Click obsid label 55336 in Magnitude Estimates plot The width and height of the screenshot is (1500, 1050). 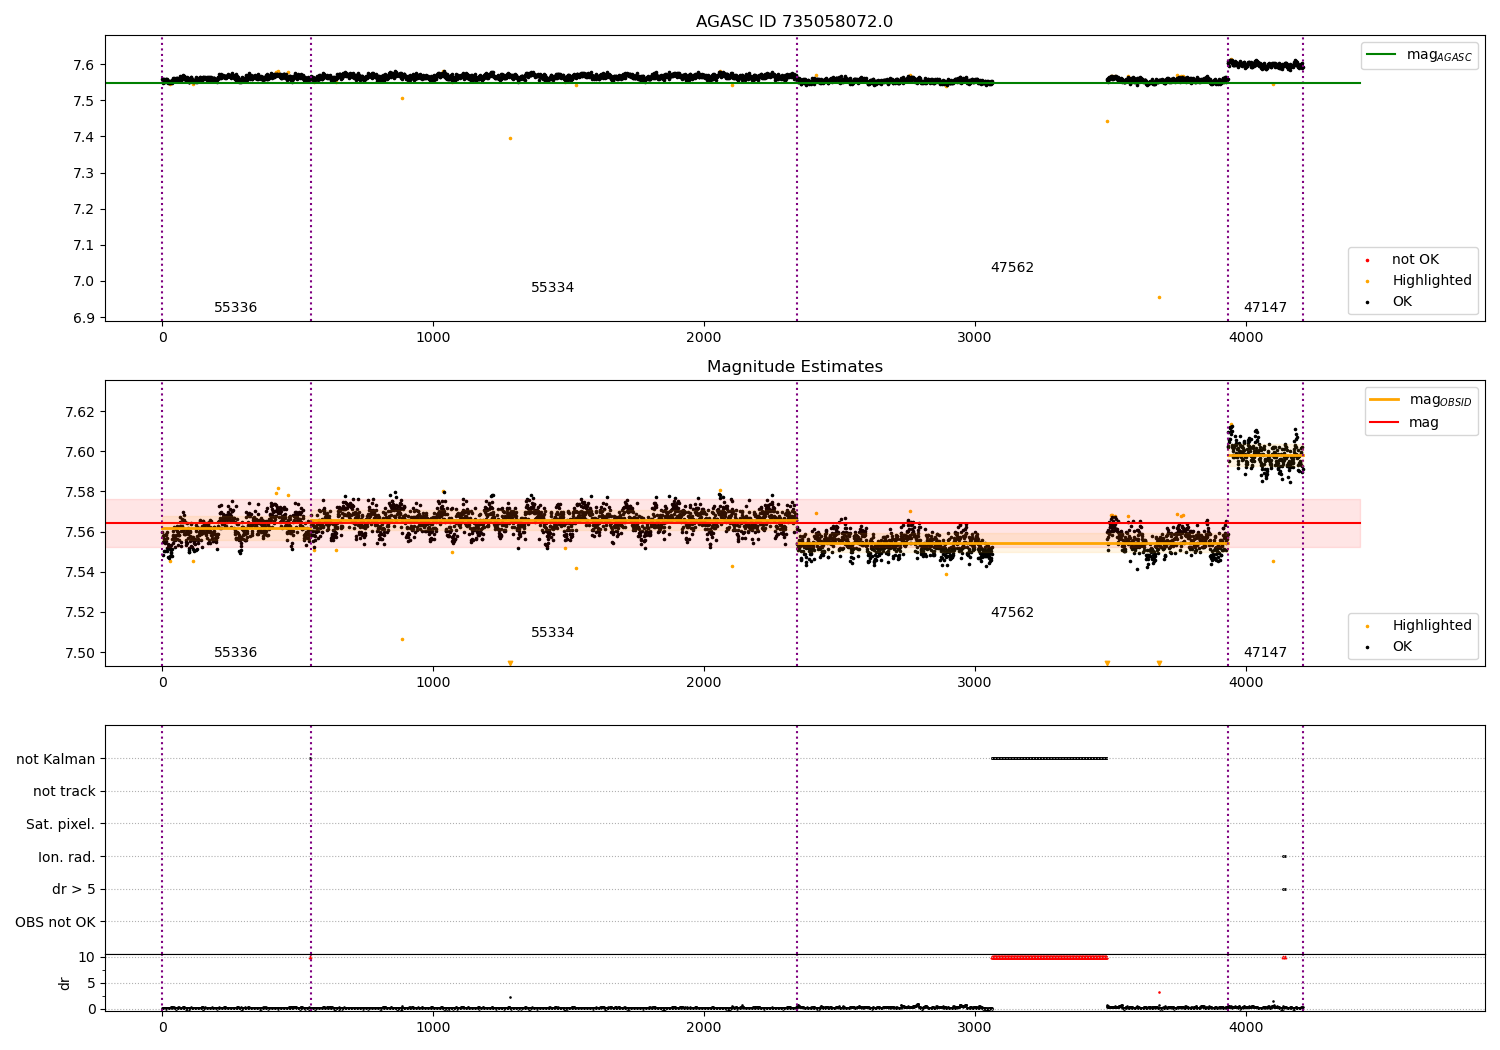(x=236, y=653)
